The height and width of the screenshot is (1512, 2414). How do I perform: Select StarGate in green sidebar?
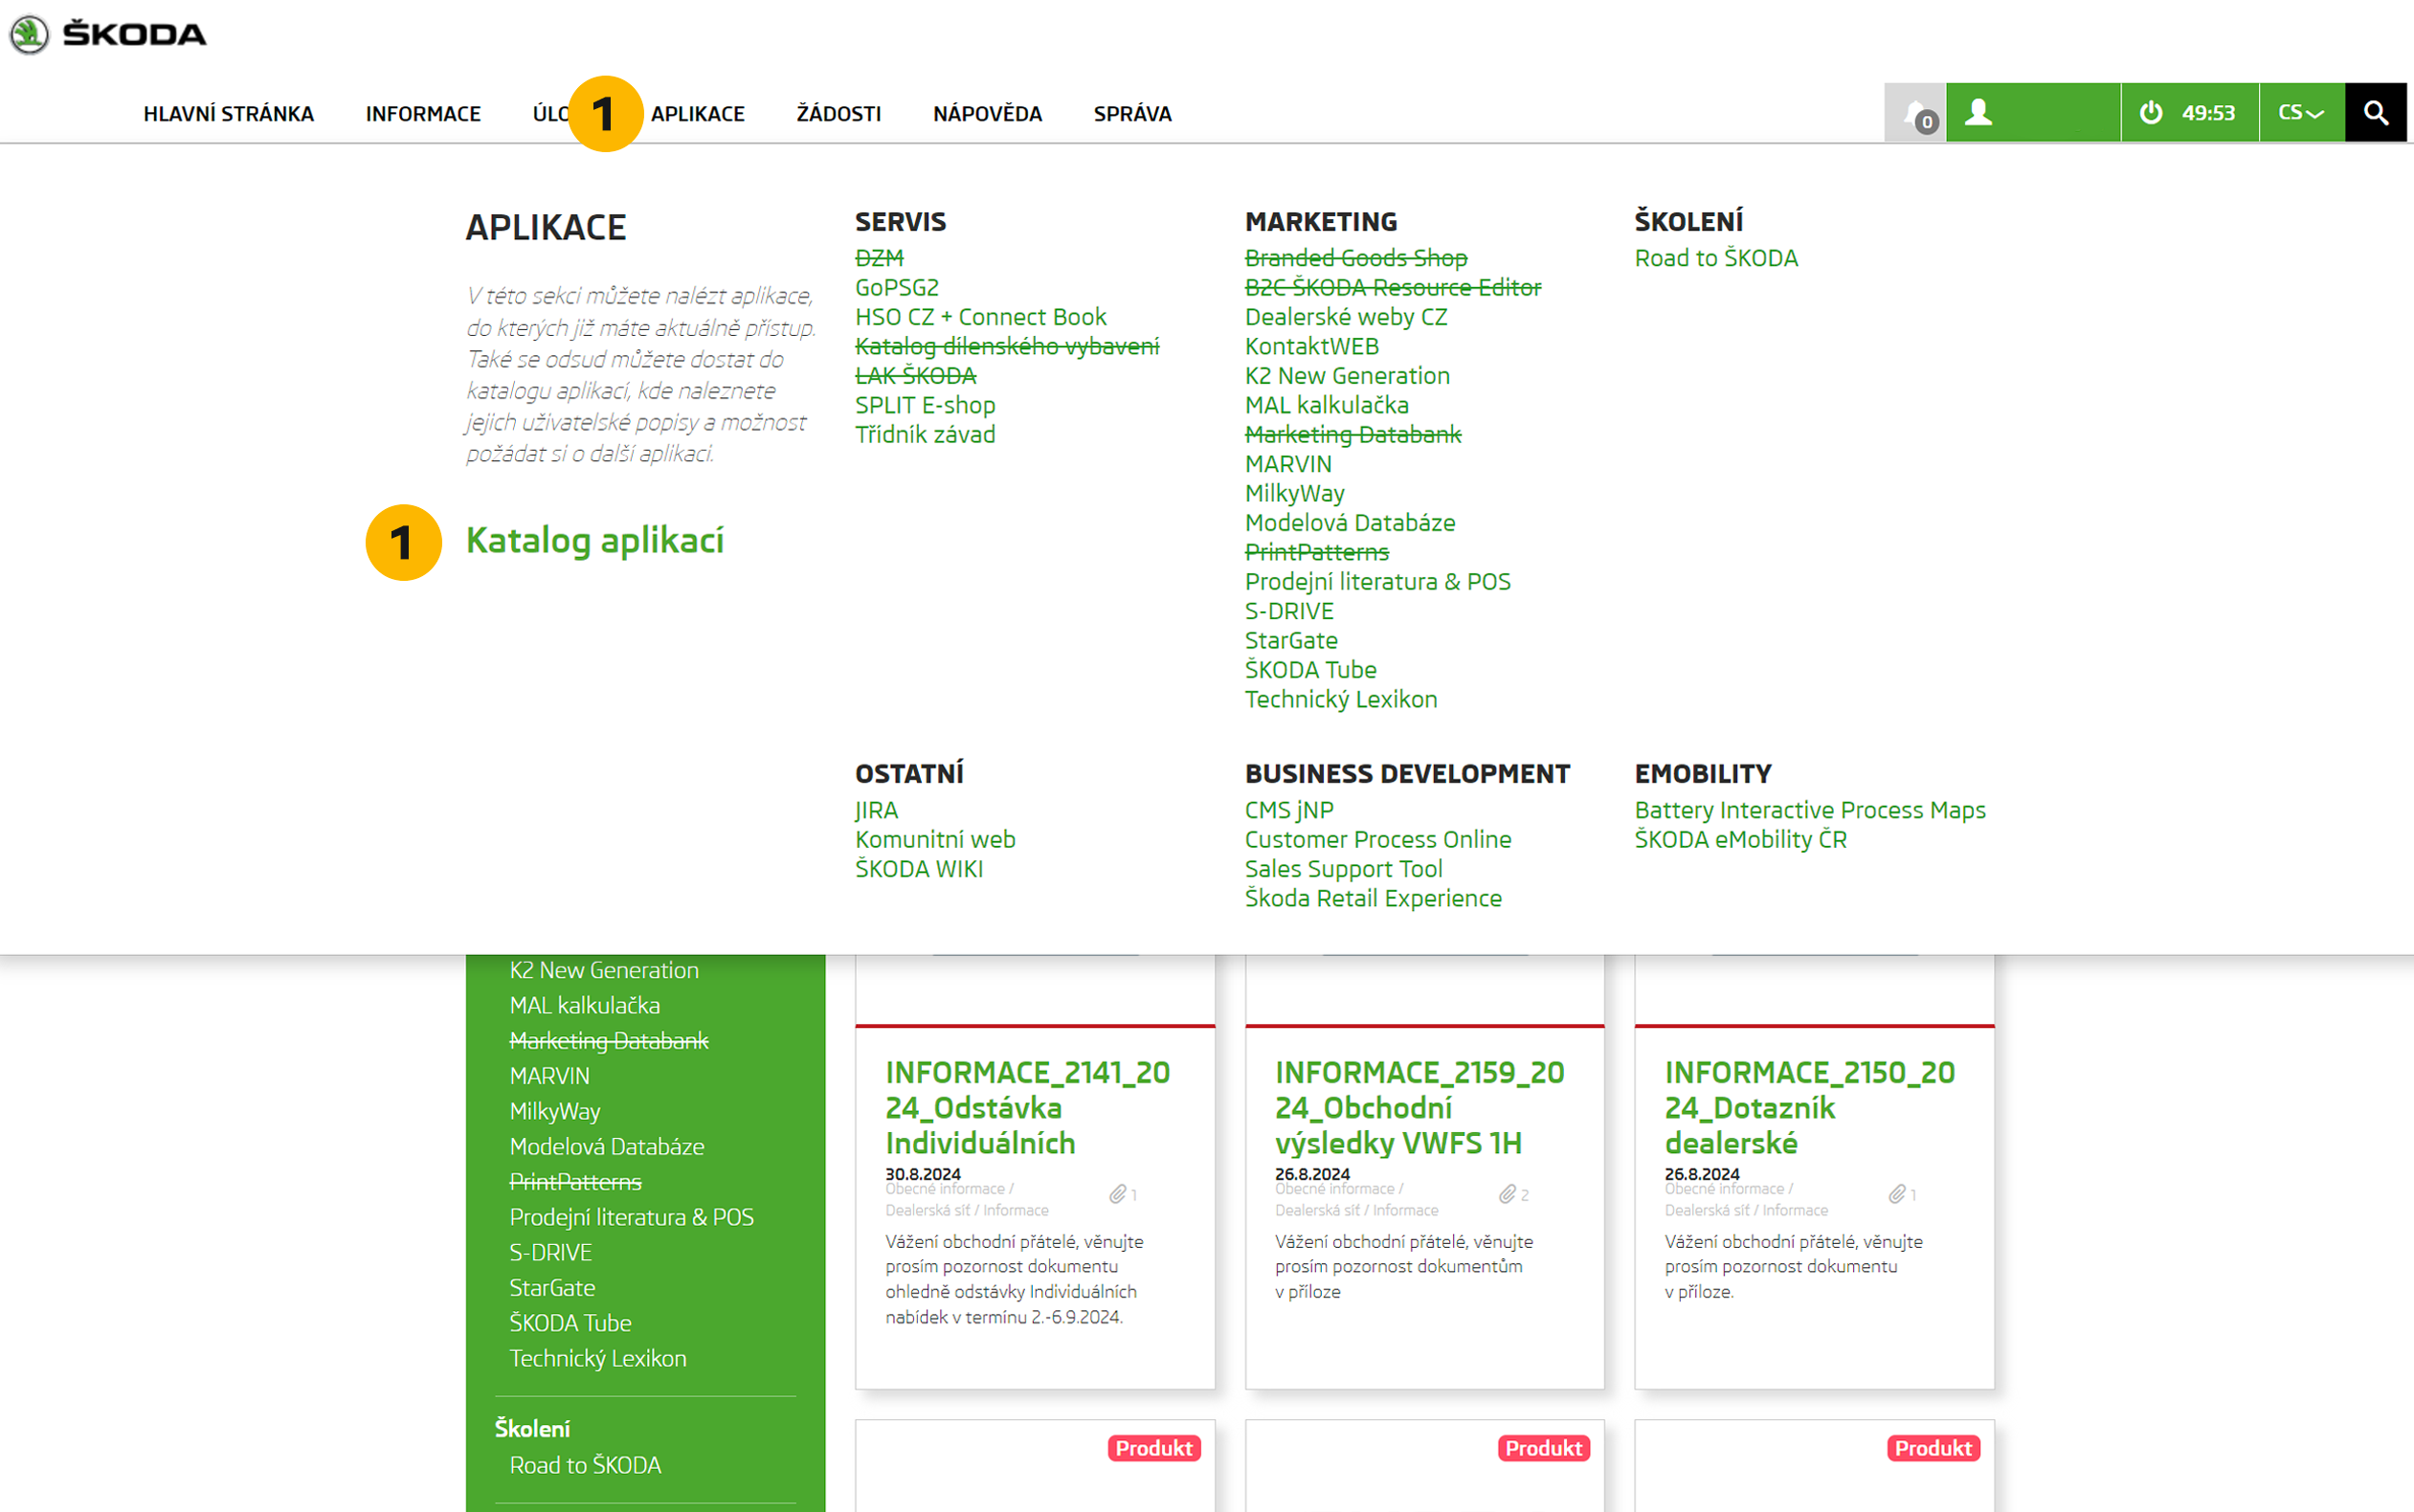coord(552,1289)
